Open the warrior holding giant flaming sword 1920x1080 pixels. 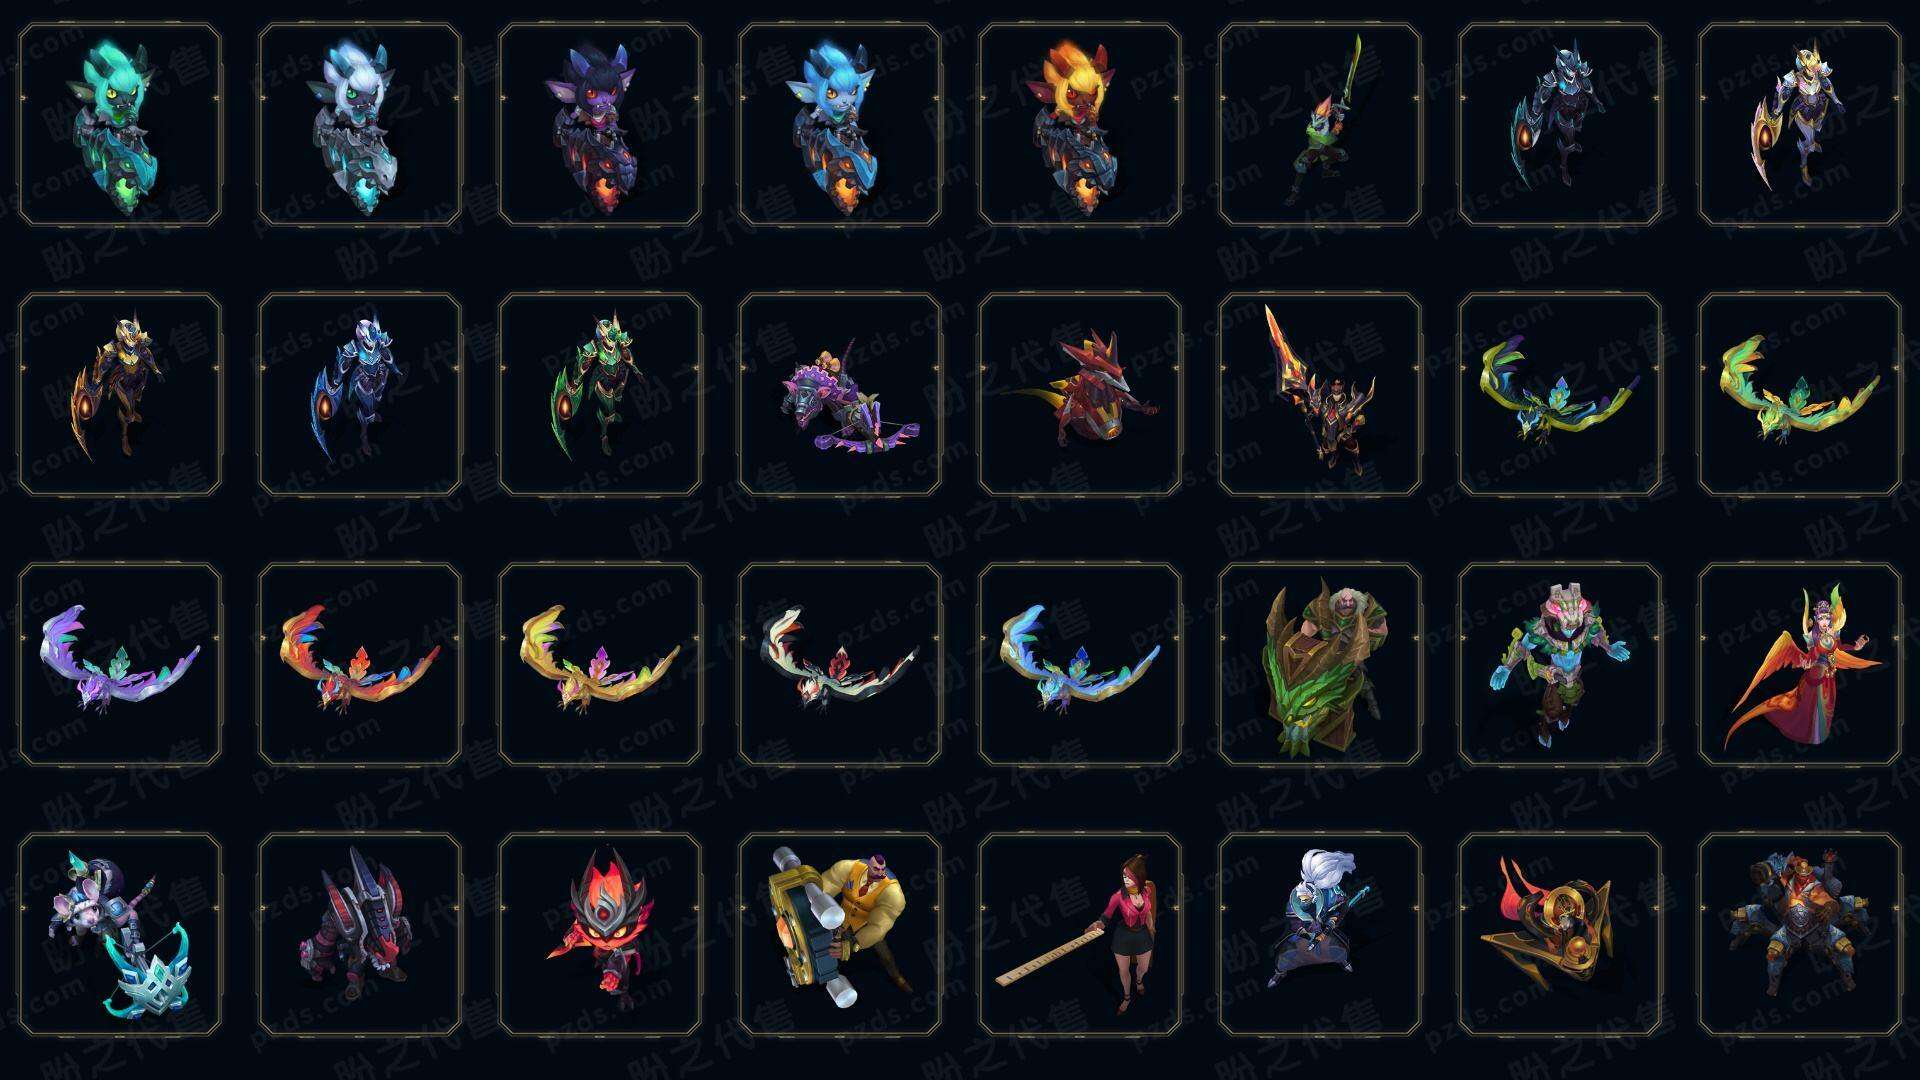(x=1320, y=394)
